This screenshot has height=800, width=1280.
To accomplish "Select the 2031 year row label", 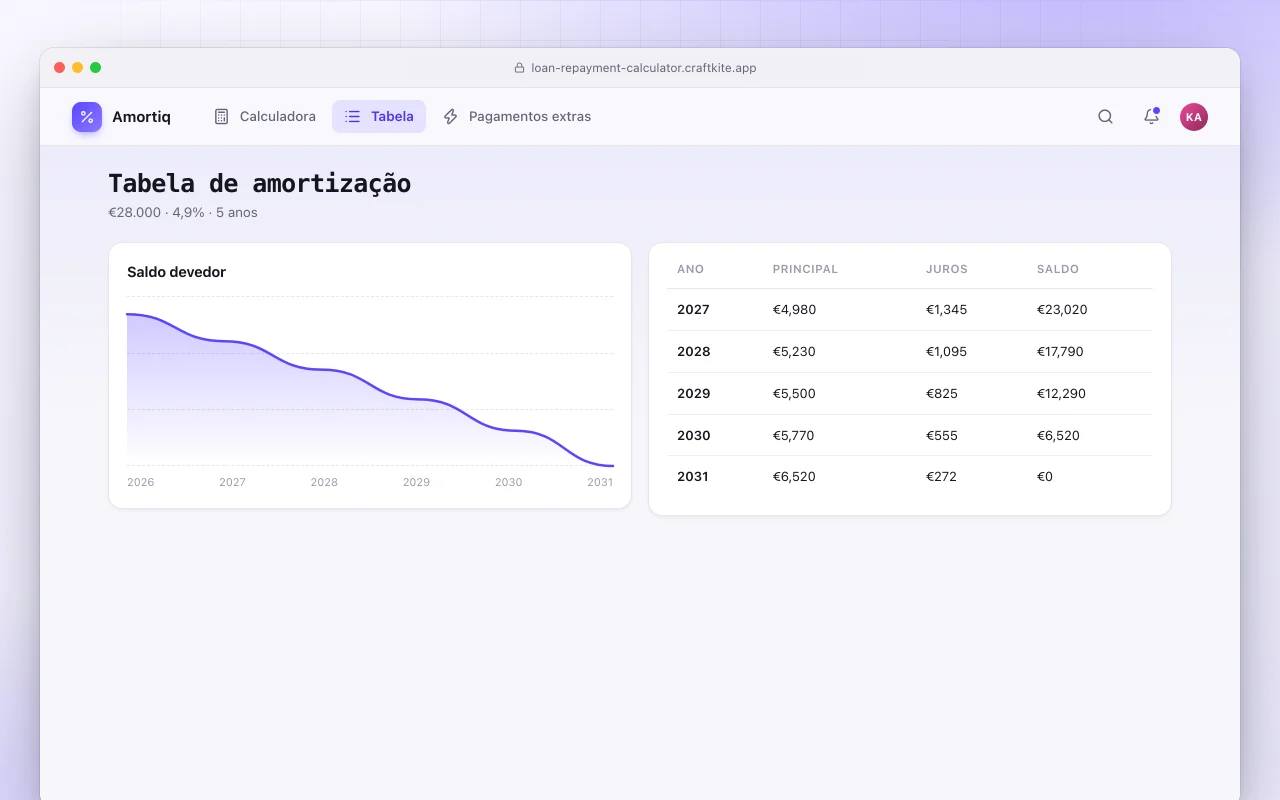I will coord(692,477).
